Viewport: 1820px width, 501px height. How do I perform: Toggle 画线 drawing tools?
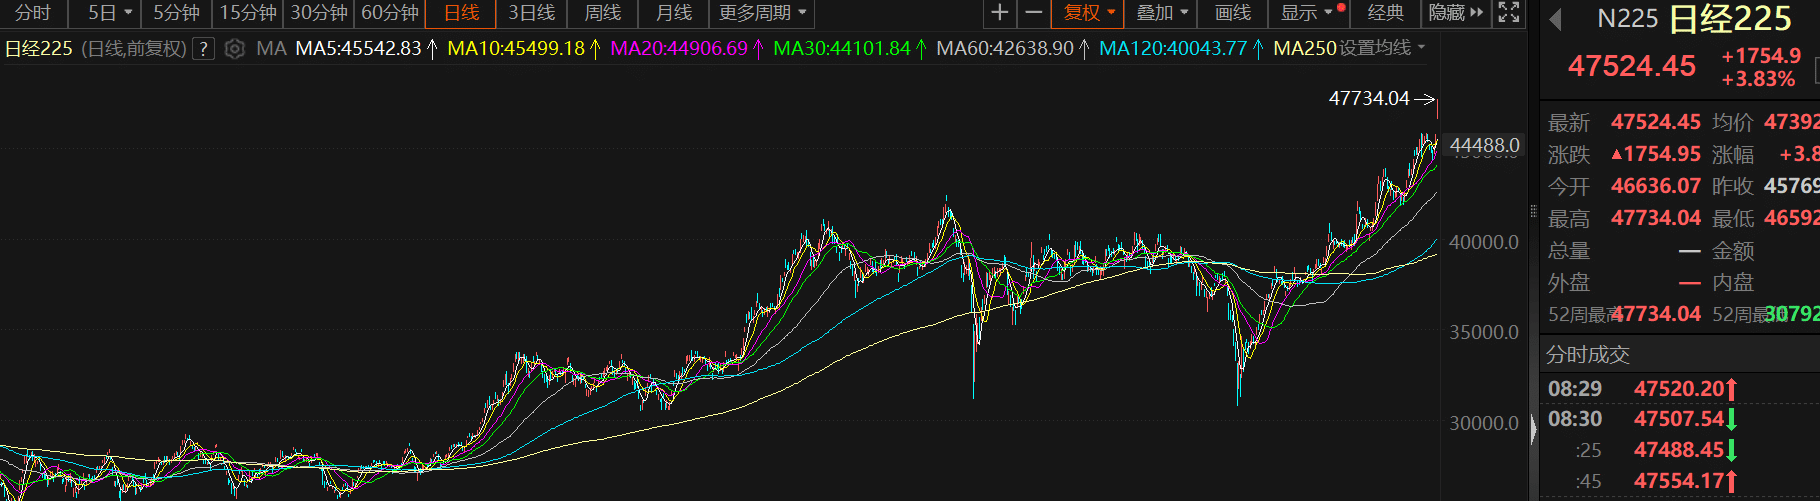(x=1232, y=13)
